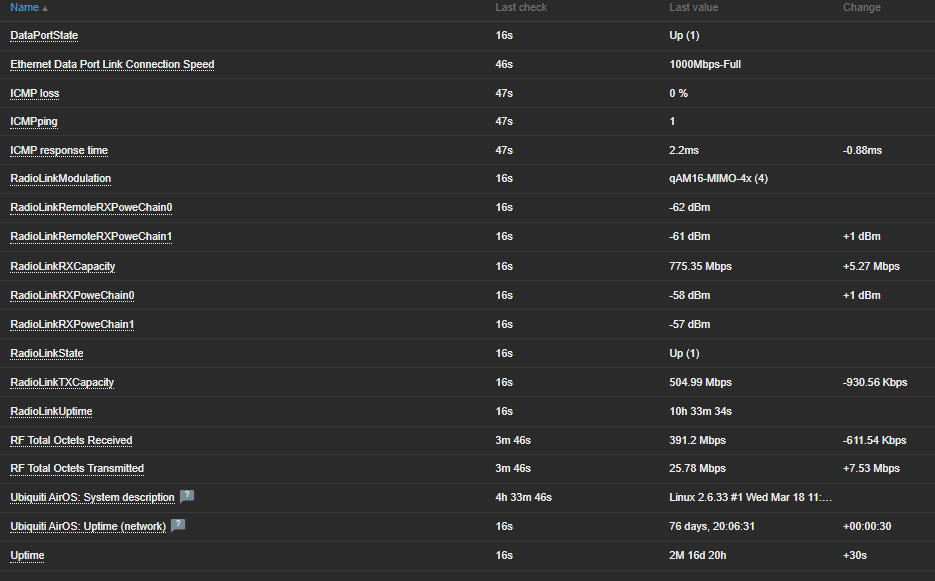Open ICMP response time item

pos(59,150)
